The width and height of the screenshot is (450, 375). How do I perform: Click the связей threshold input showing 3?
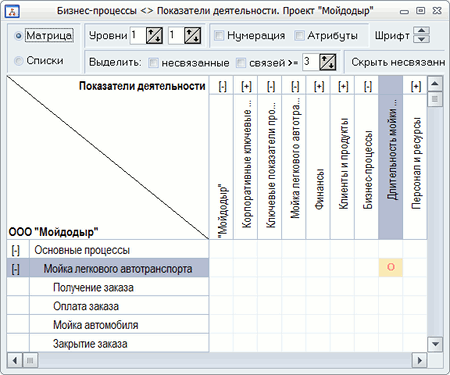coord(311,62)
